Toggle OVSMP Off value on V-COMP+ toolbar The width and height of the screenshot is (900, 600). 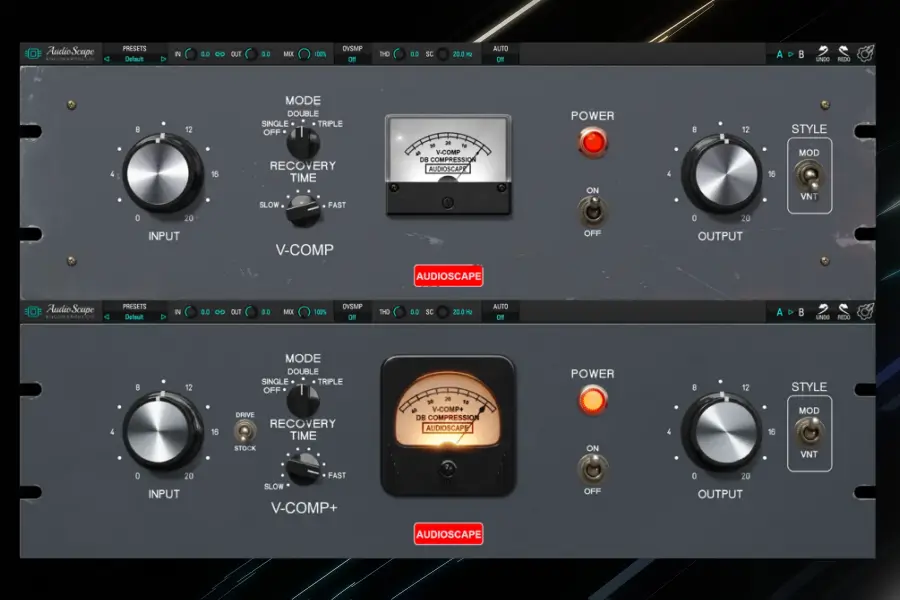coord(352,318)
